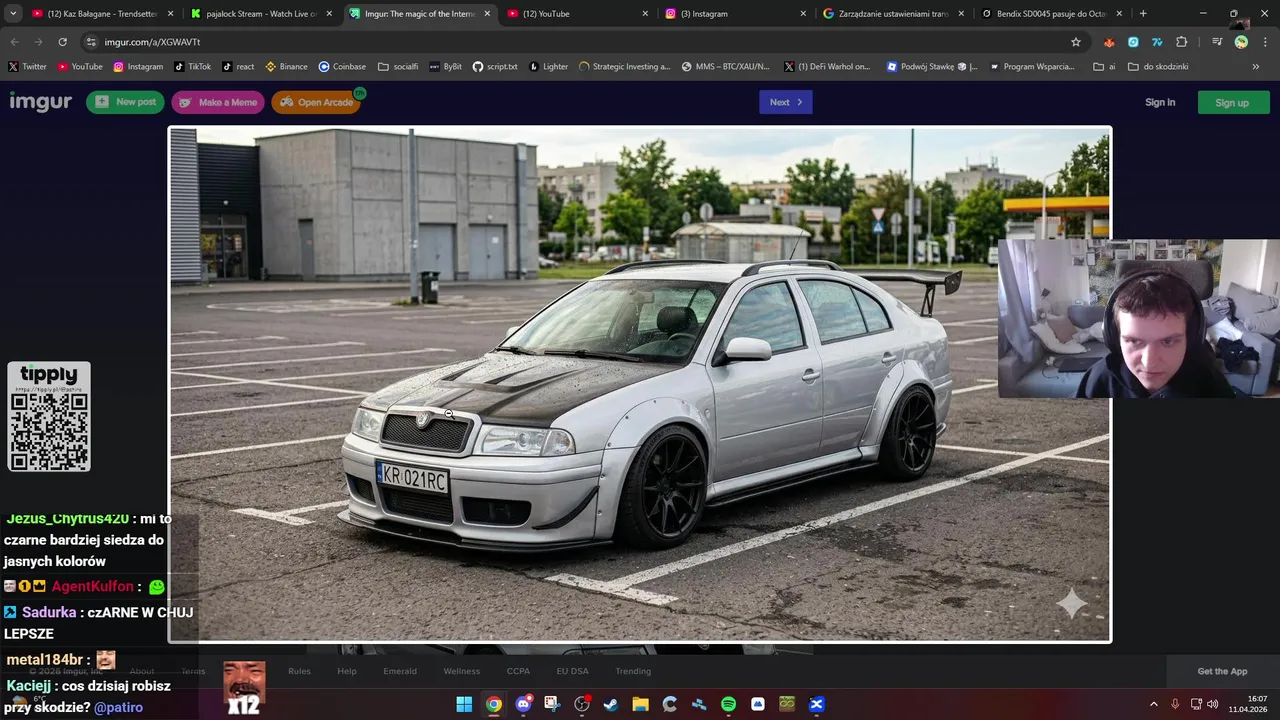Open the volume speaker tray icon

click(1212, 704)
